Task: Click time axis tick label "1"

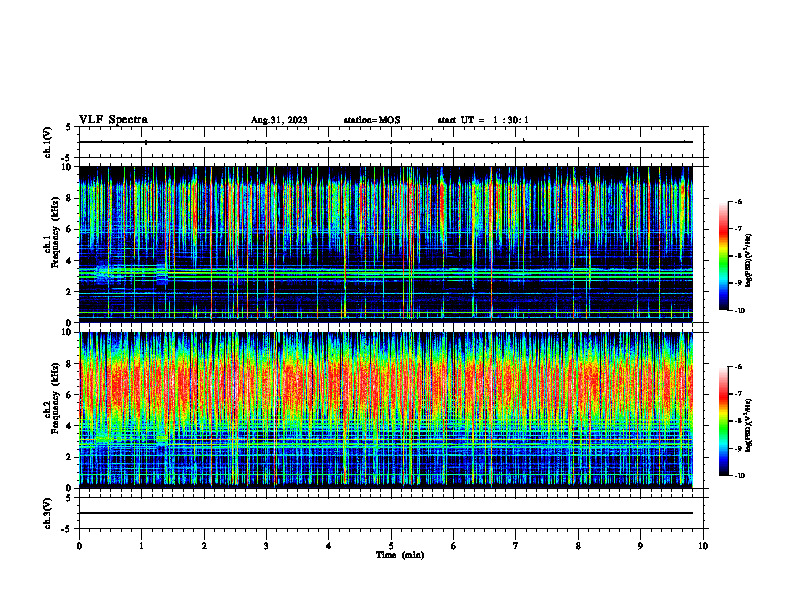Action: pyautogui.click(x=141, y=546)
